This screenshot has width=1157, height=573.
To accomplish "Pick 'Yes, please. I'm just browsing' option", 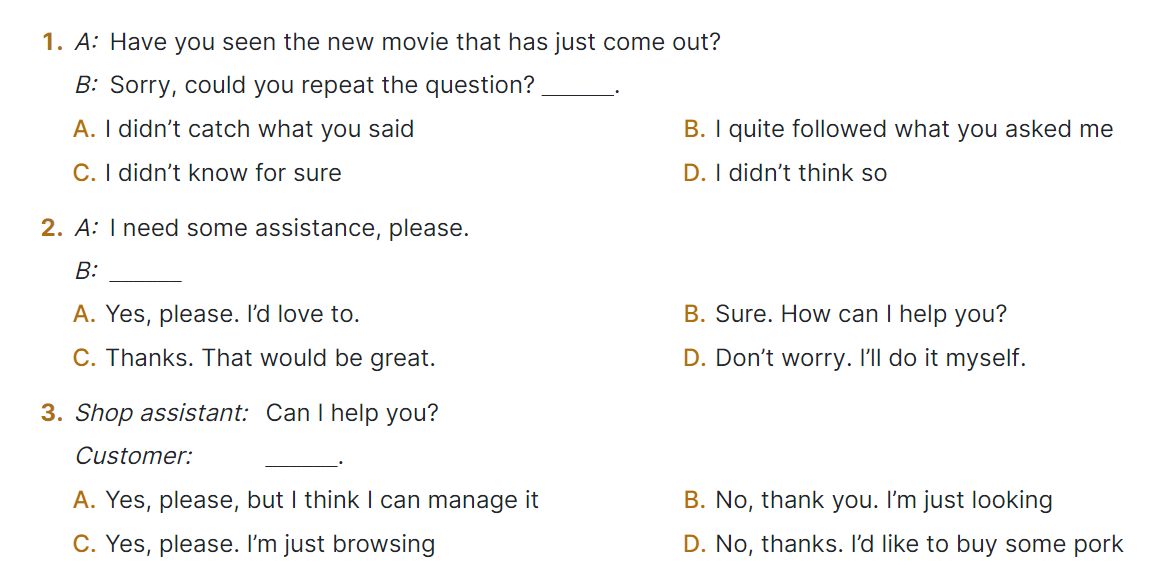I will 255,544.
